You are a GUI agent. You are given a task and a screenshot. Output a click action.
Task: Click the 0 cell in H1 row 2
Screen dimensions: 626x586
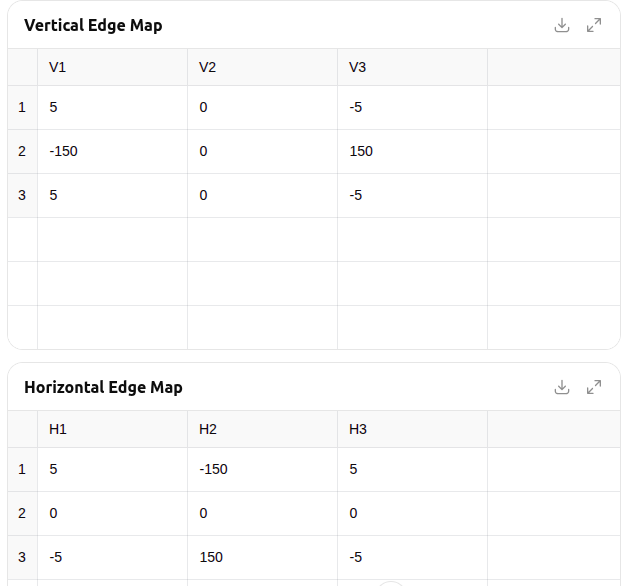click(x=113, y=513)
